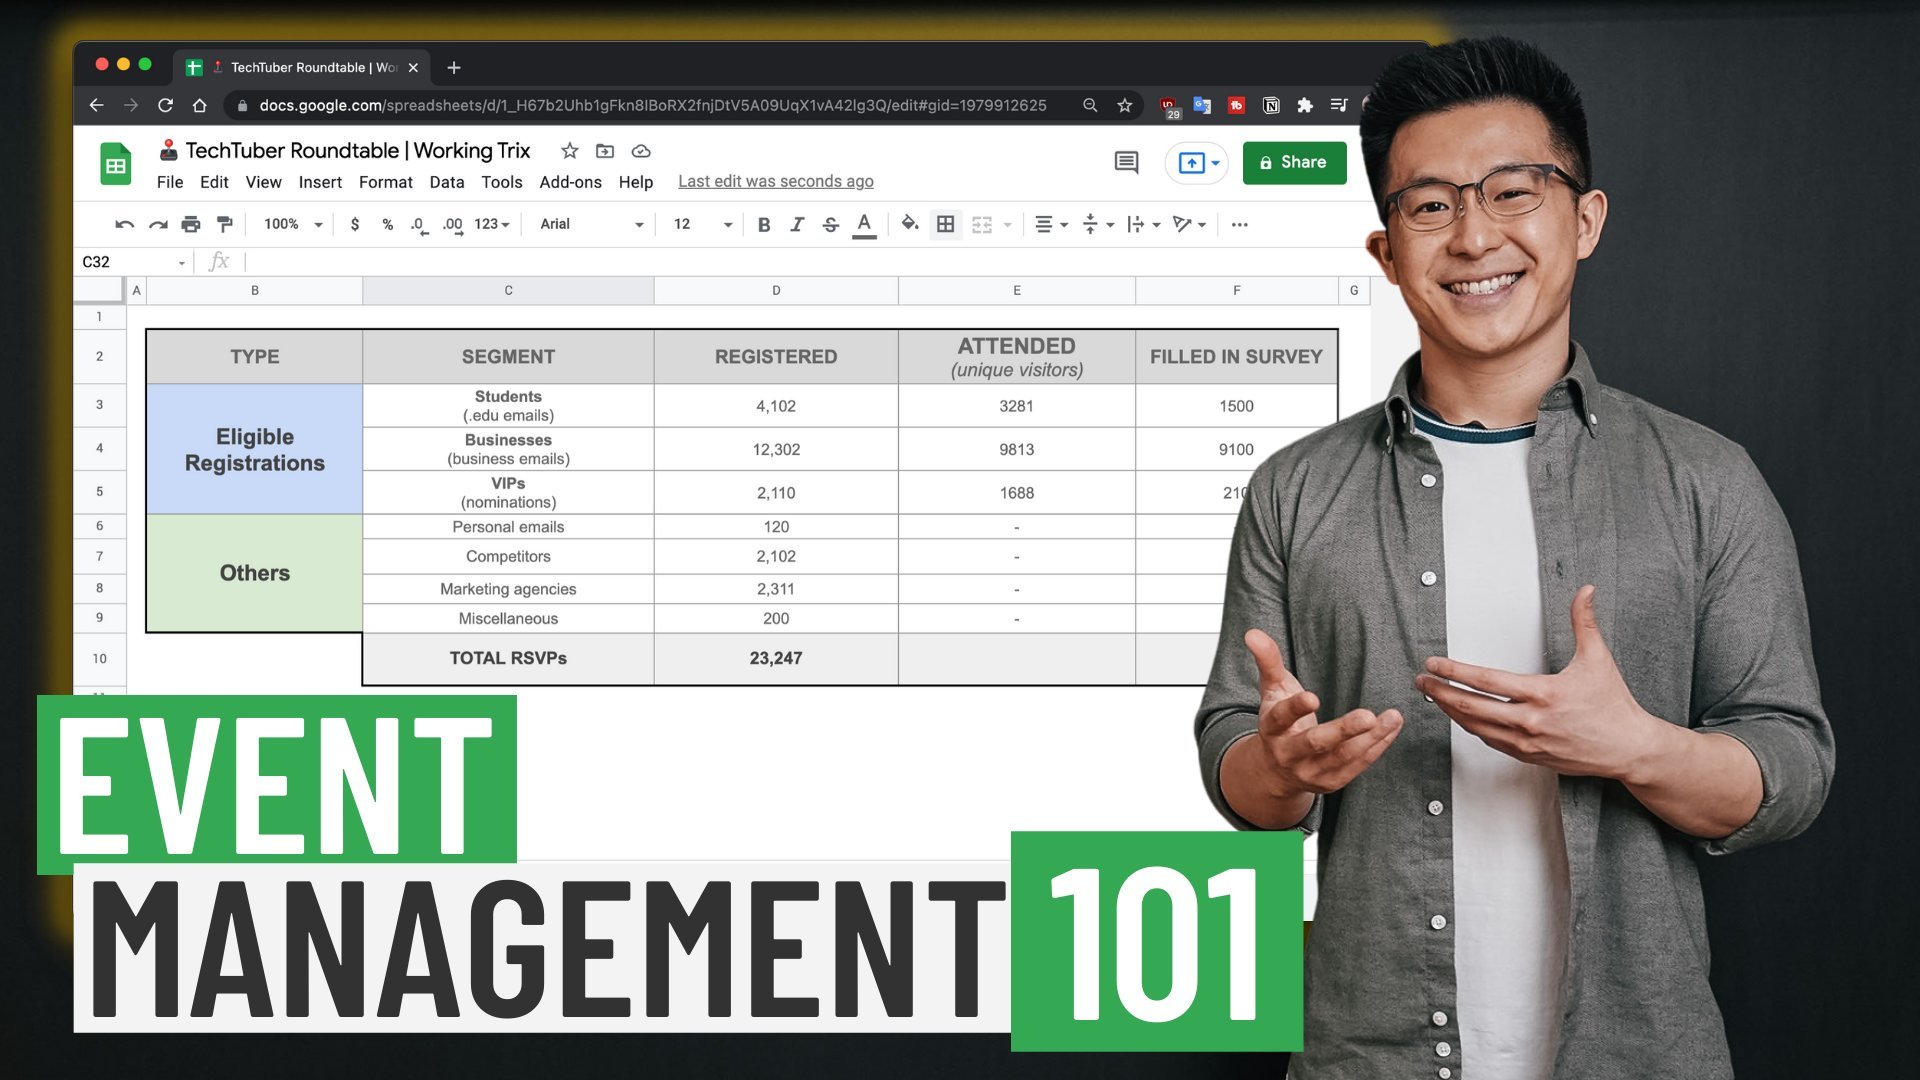Image resolution: width=1920 pixels, height=1080 pixels.
Task: Open the text color picker
Action: tap(864, 225)
